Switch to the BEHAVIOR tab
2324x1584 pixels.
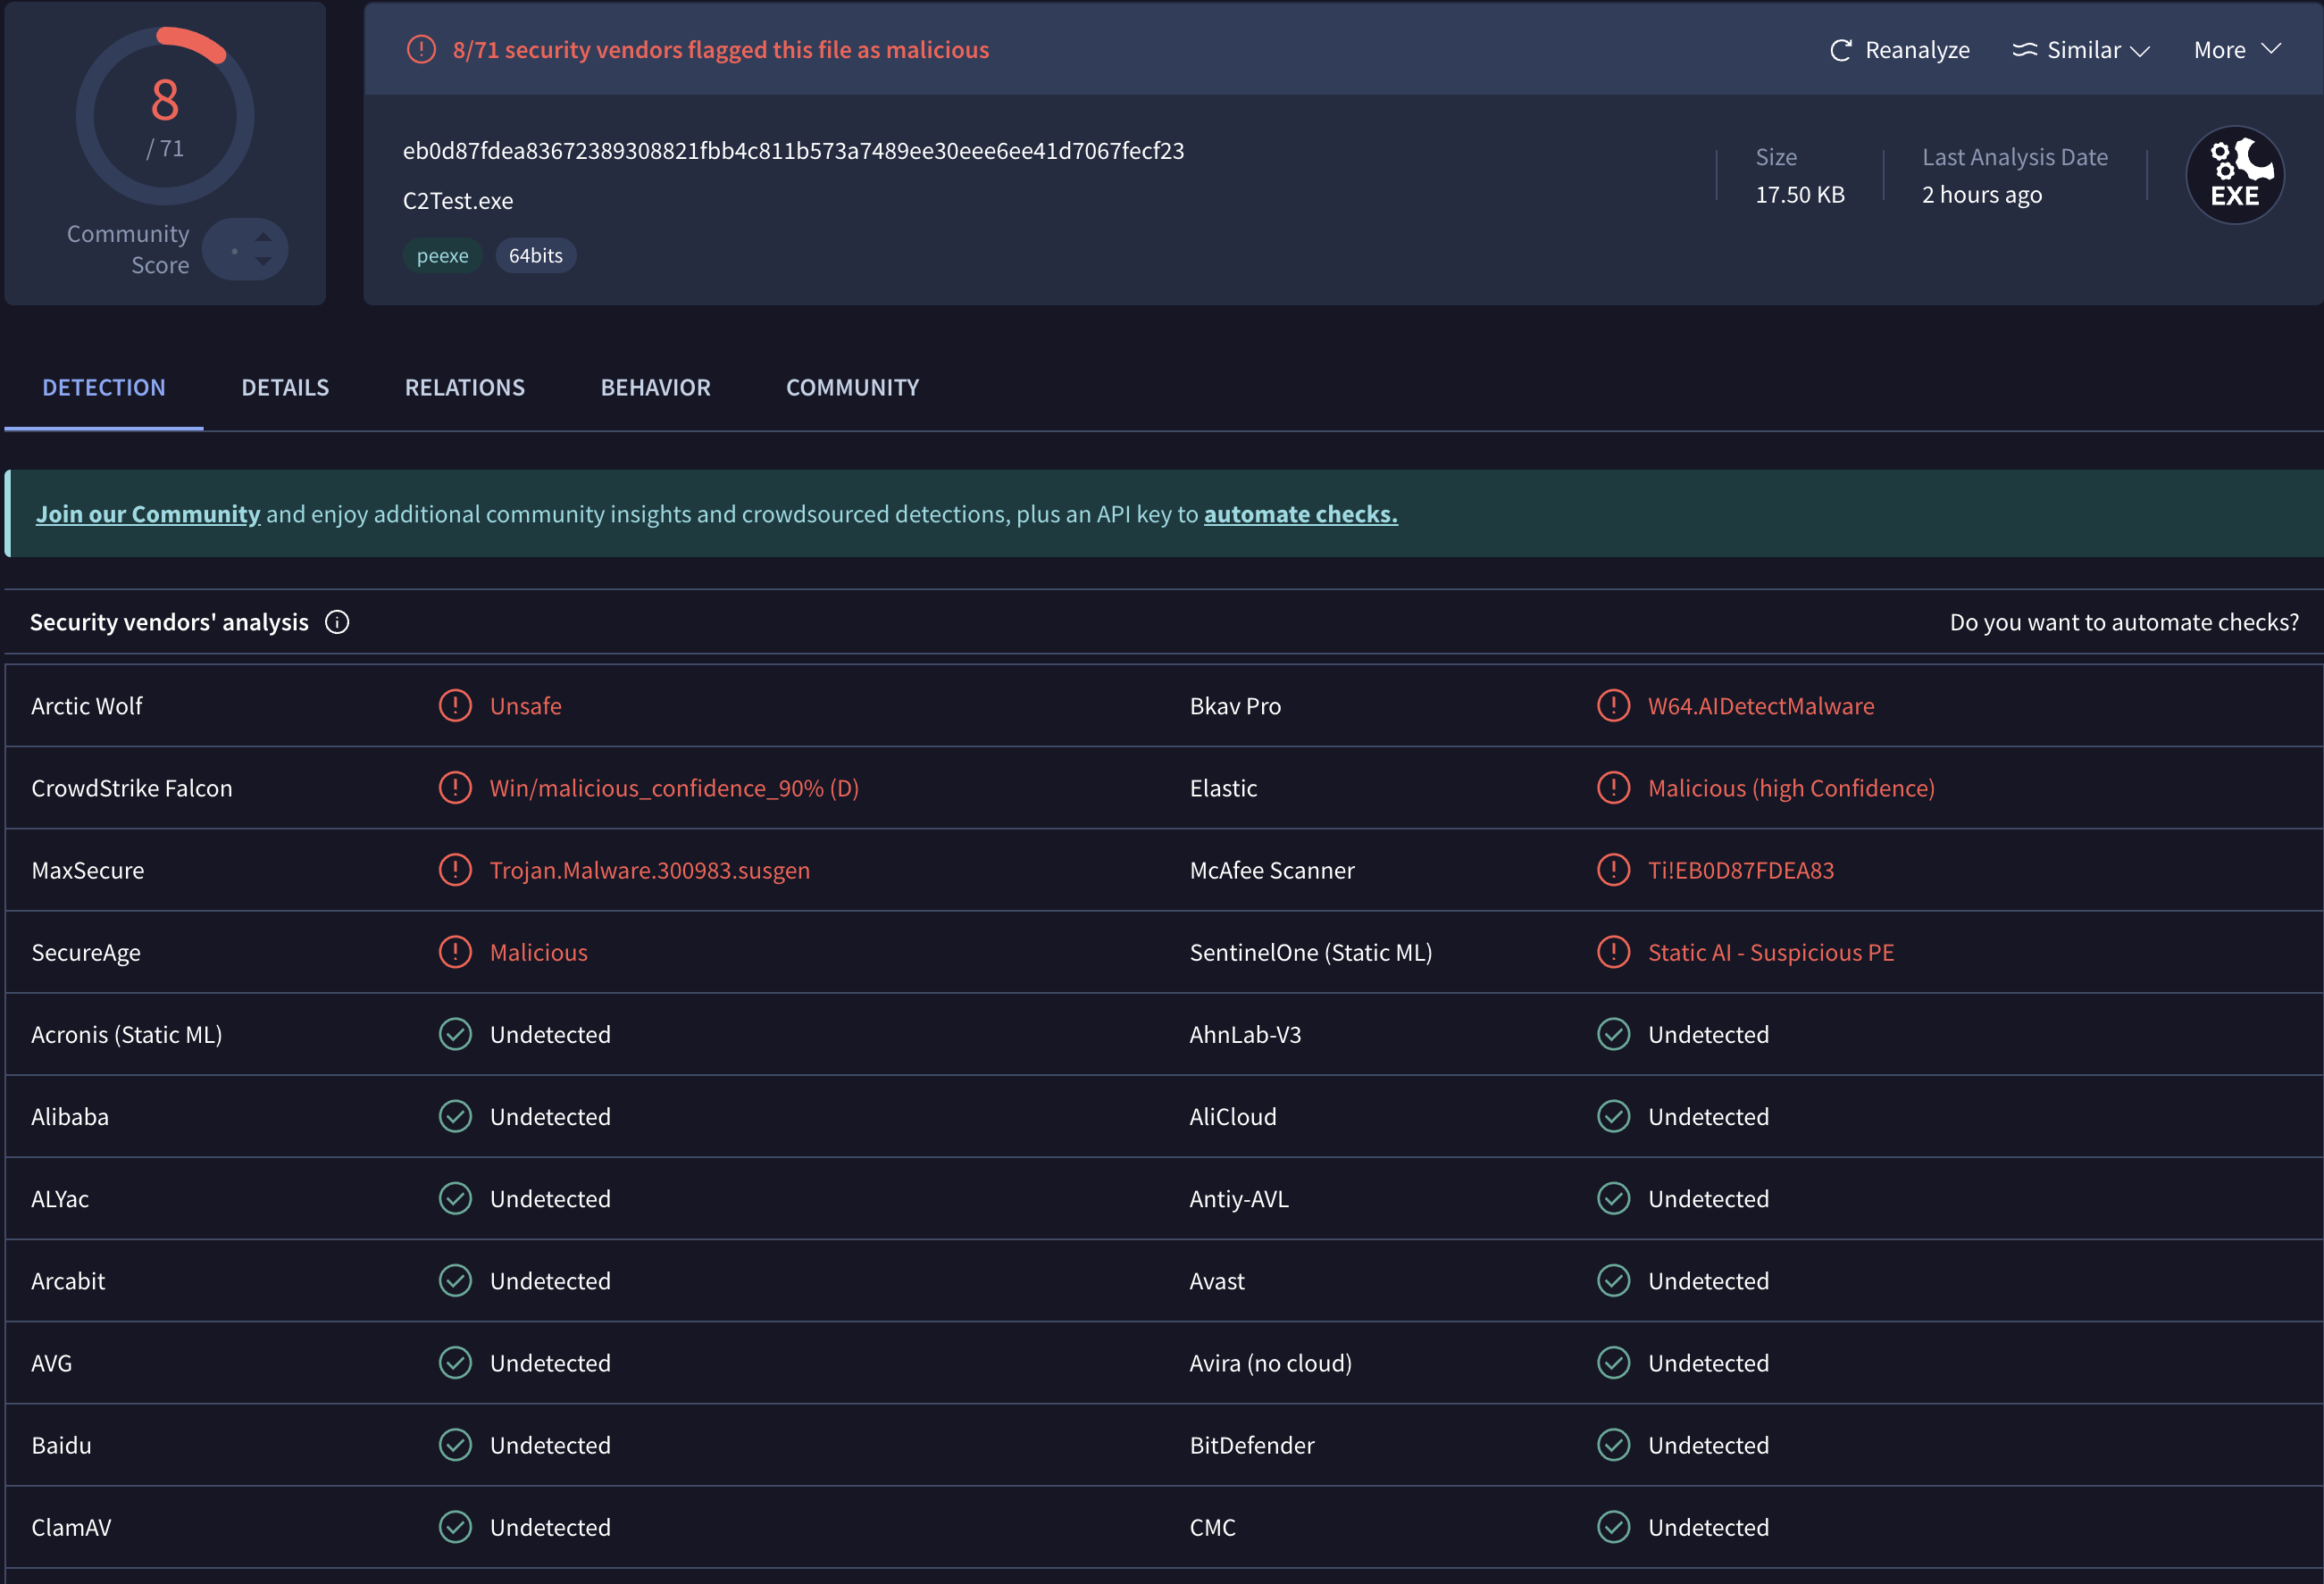click(656, 388)
